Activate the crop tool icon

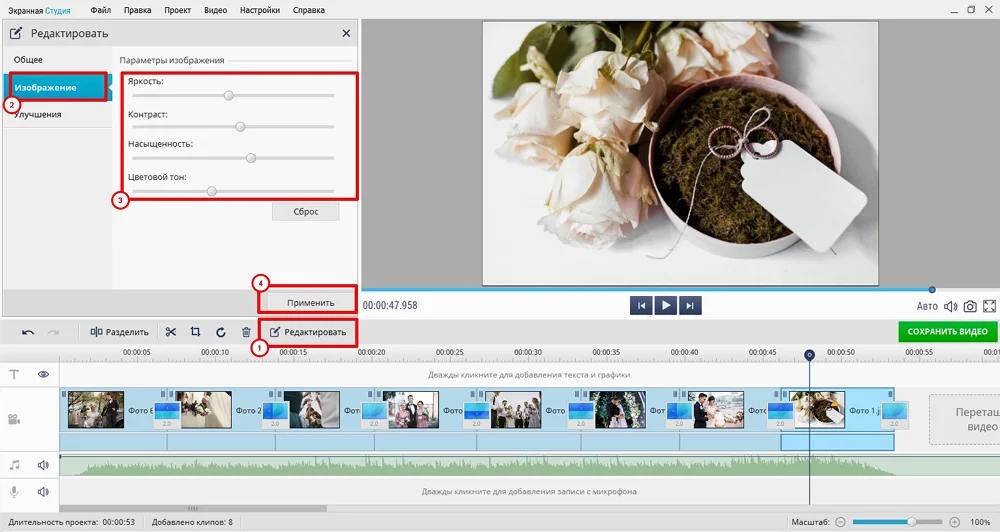pos(196,332)
